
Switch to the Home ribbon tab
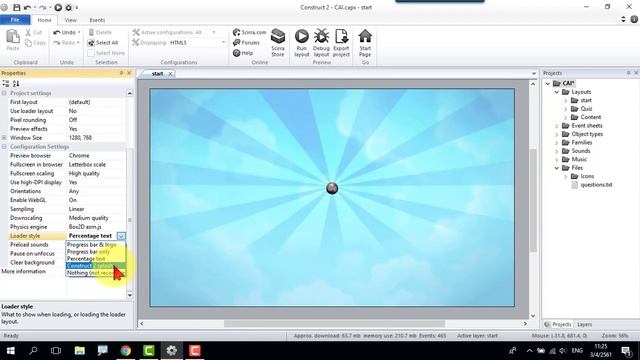44,20
